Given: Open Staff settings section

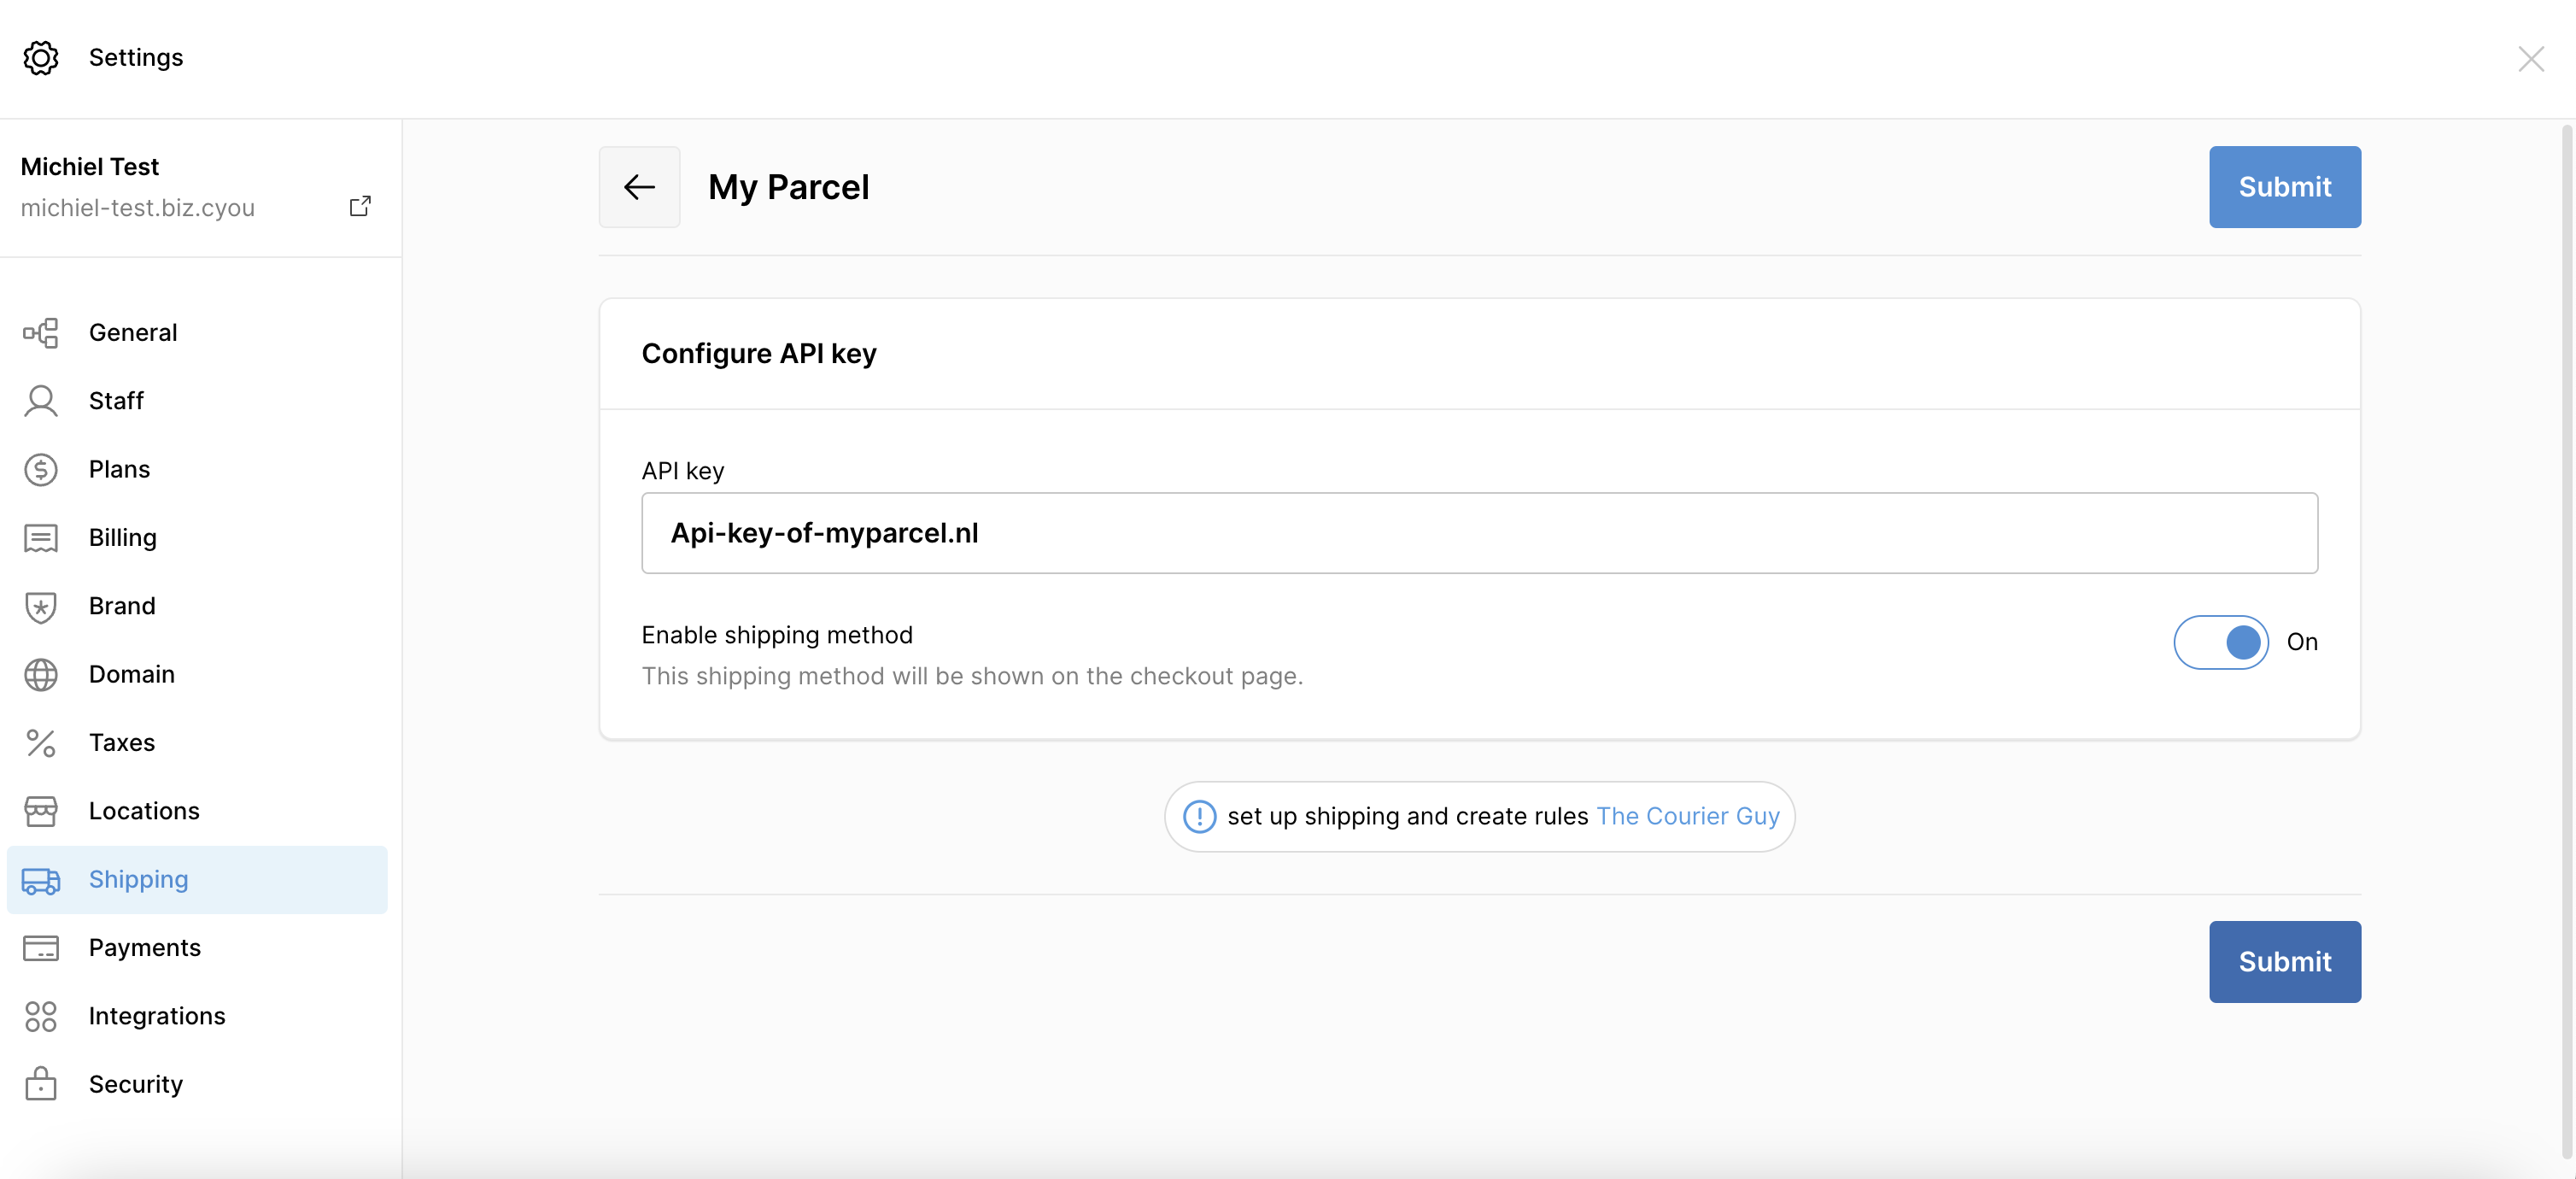Looking at the screenshot, I should (x=197, y=401).
